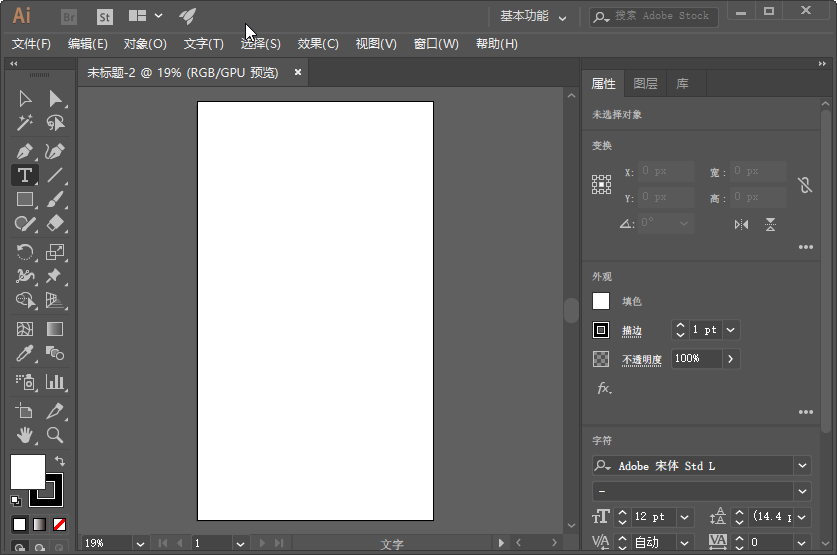Select the Rotate tool

point(25,251)
